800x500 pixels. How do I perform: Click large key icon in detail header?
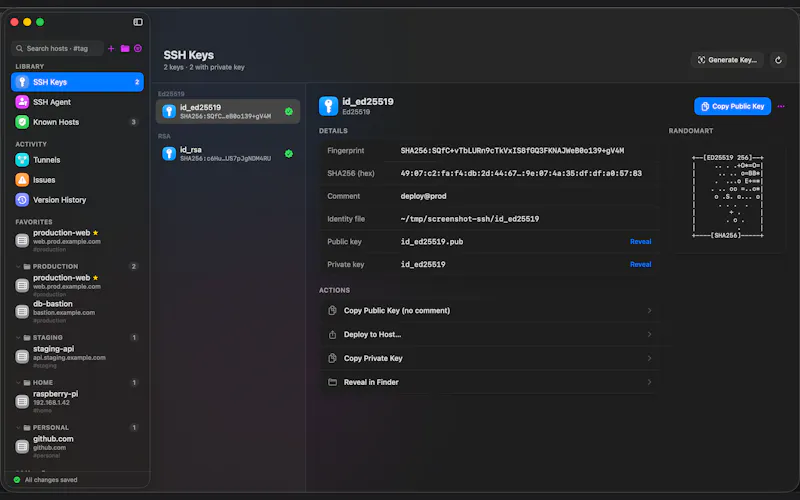pyautogui.click(x=328, y=106)
